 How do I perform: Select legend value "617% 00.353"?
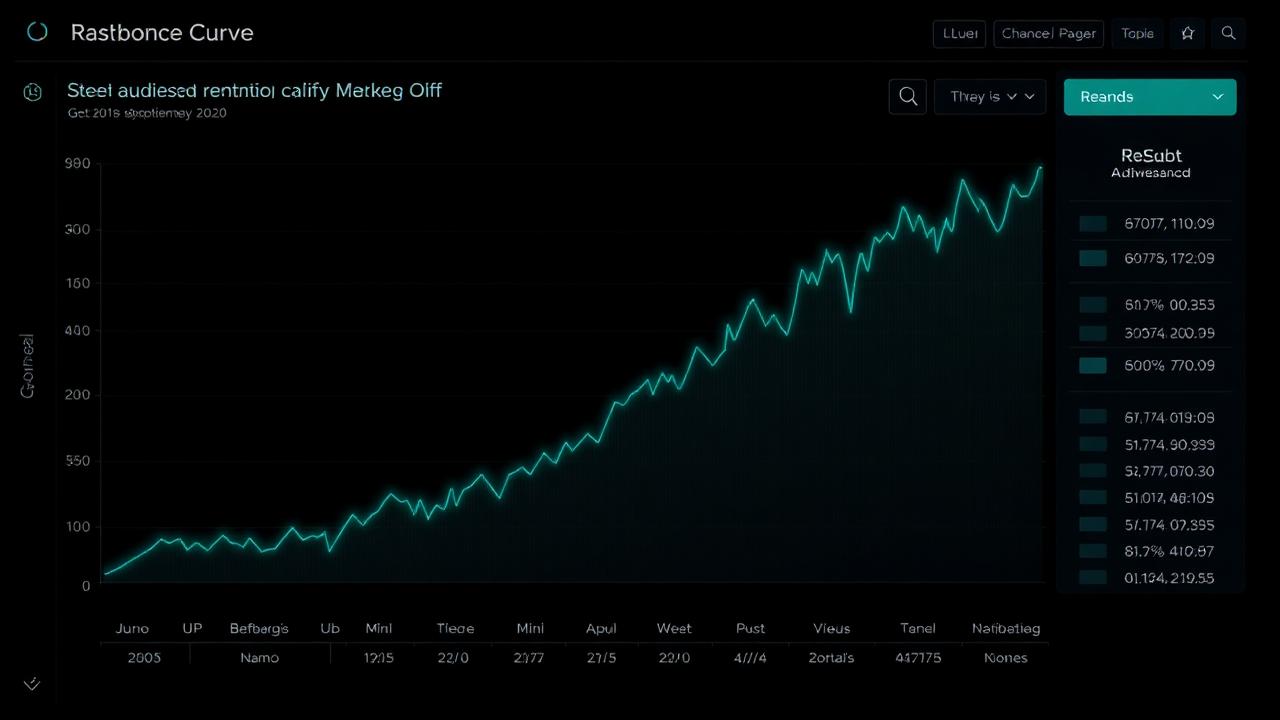pos(1169,305)
